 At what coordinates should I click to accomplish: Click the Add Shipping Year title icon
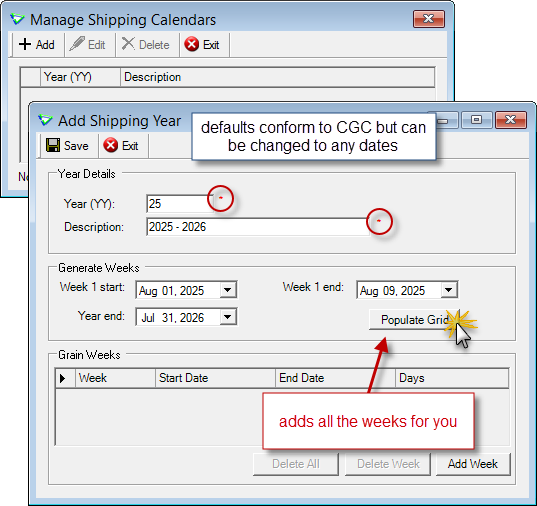45,121
